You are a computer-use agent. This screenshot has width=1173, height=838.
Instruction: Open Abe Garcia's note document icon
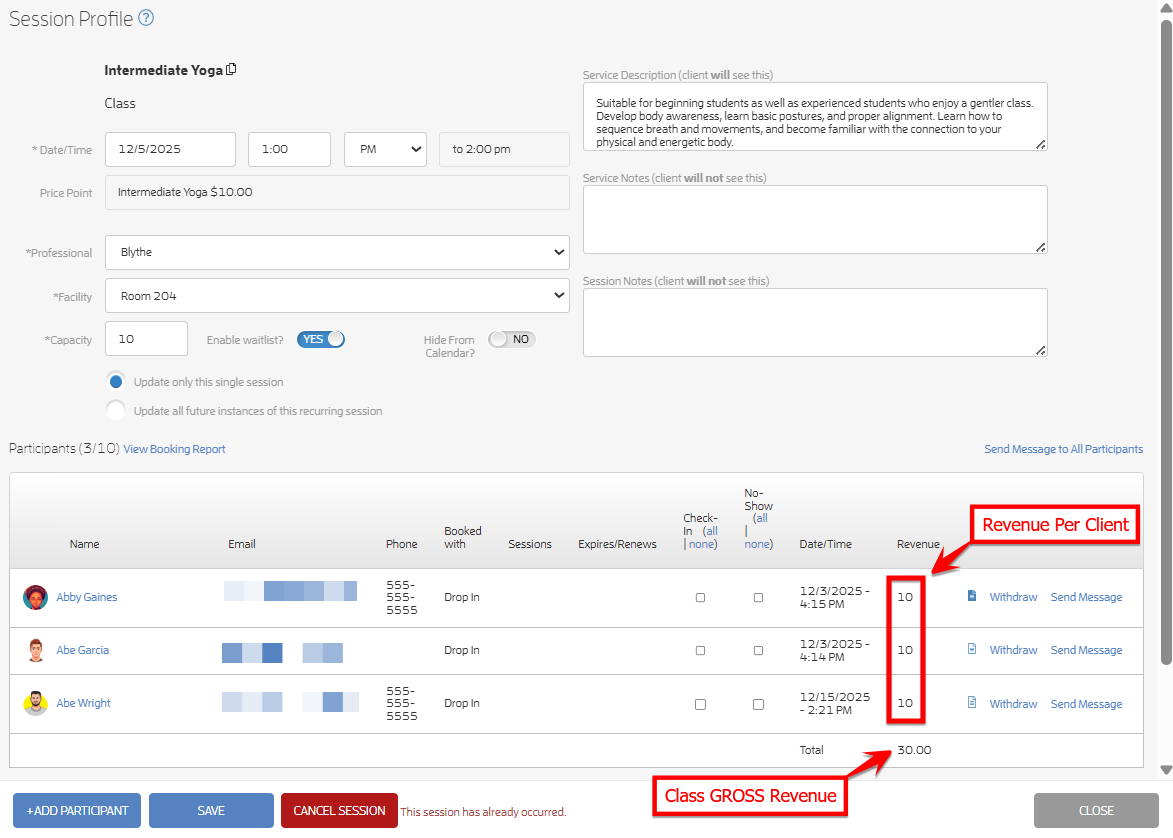pos(972,649)
